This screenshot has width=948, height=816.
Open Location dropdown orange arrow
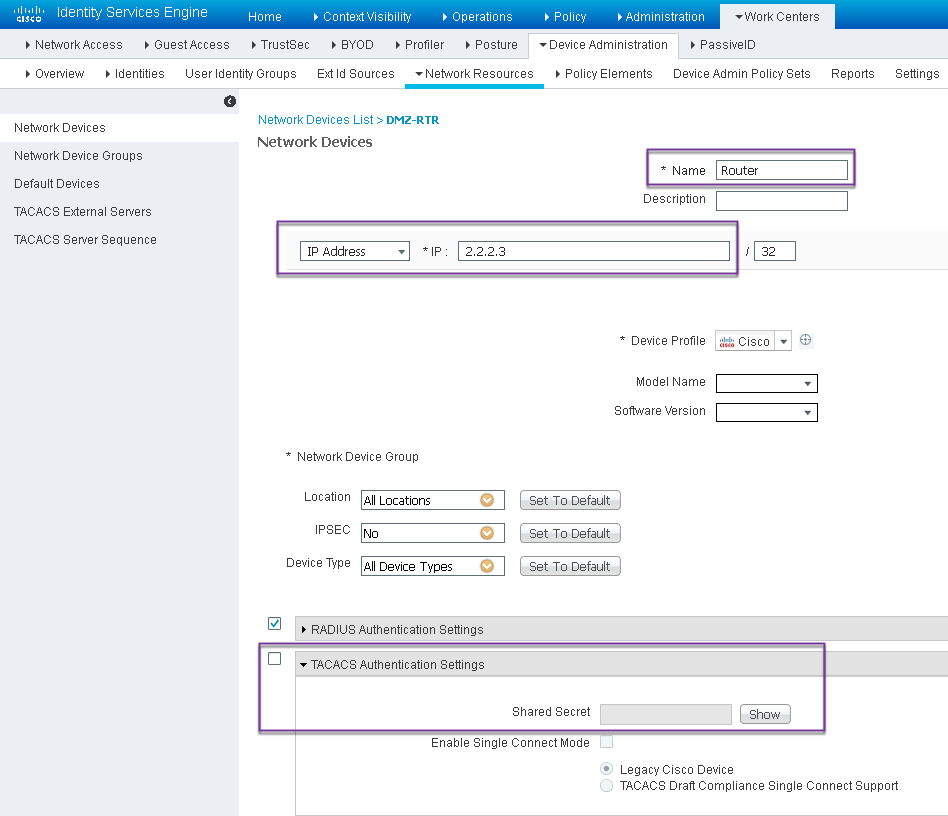click(487, 500)
